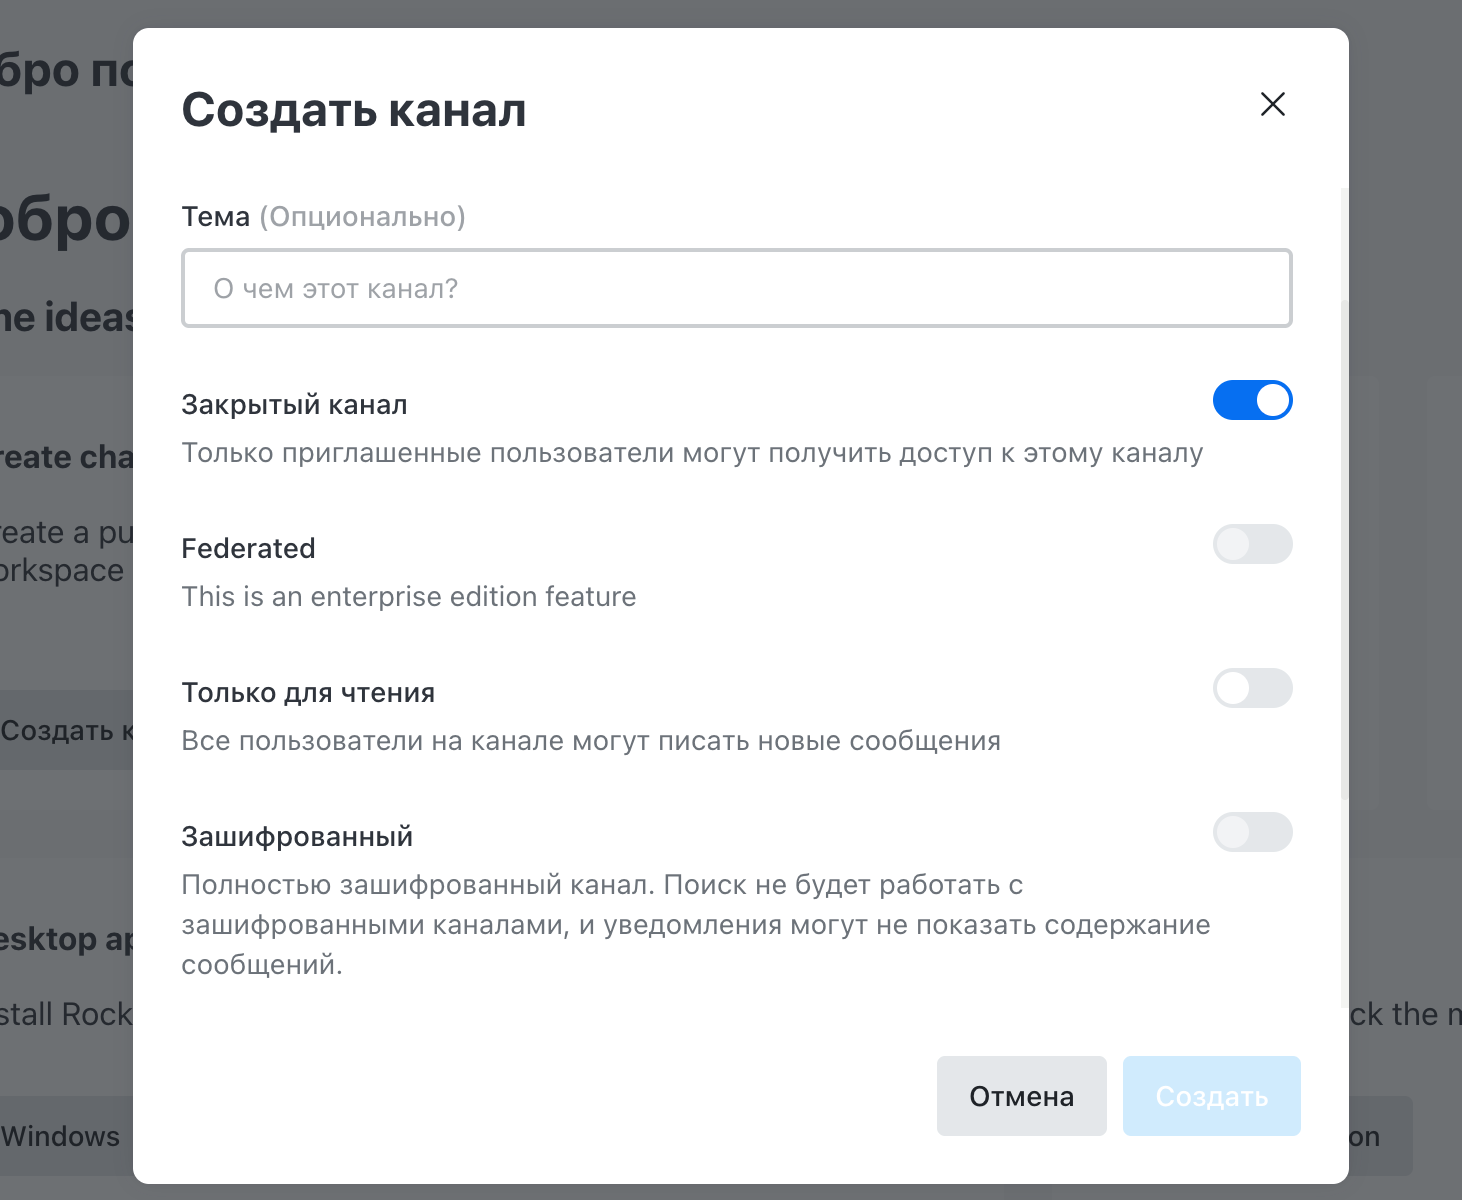Disable the Закрытый канал toggle
This screenshot has height=1200, width=1462.
tap(1252, 400)
